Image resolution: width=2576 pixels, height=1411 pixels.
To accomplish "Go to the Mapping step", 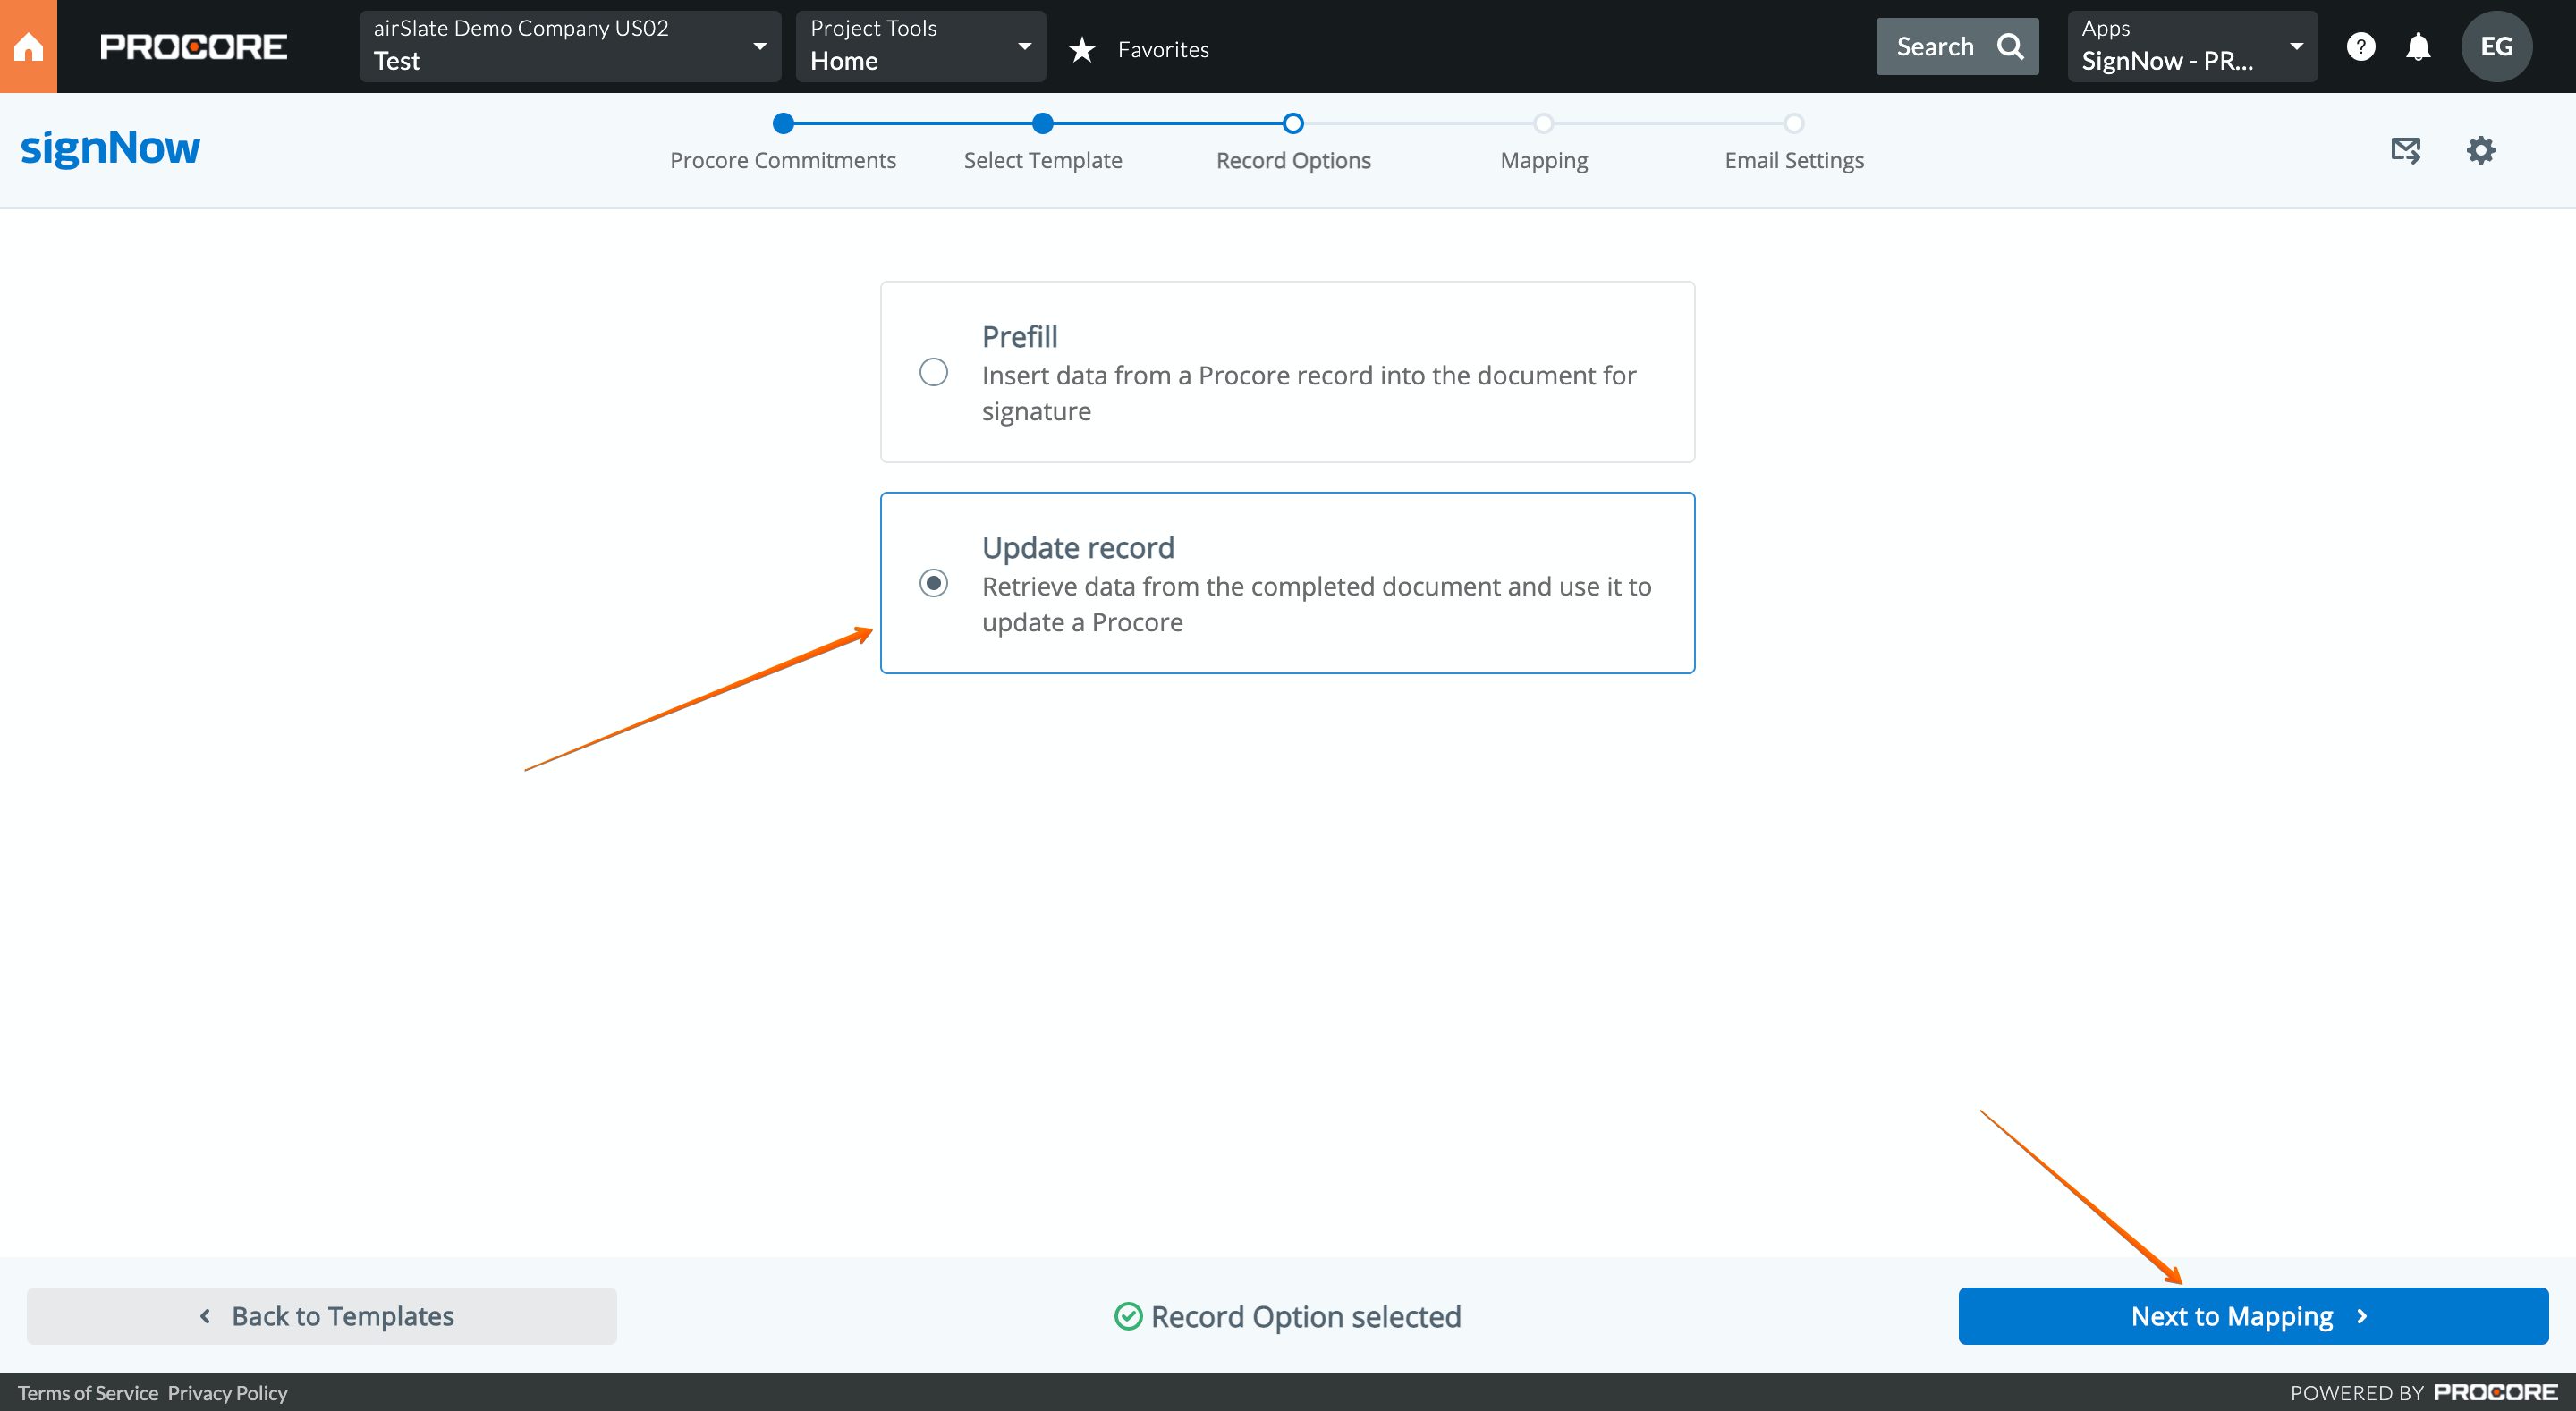I will click(x=1544, y=160).
